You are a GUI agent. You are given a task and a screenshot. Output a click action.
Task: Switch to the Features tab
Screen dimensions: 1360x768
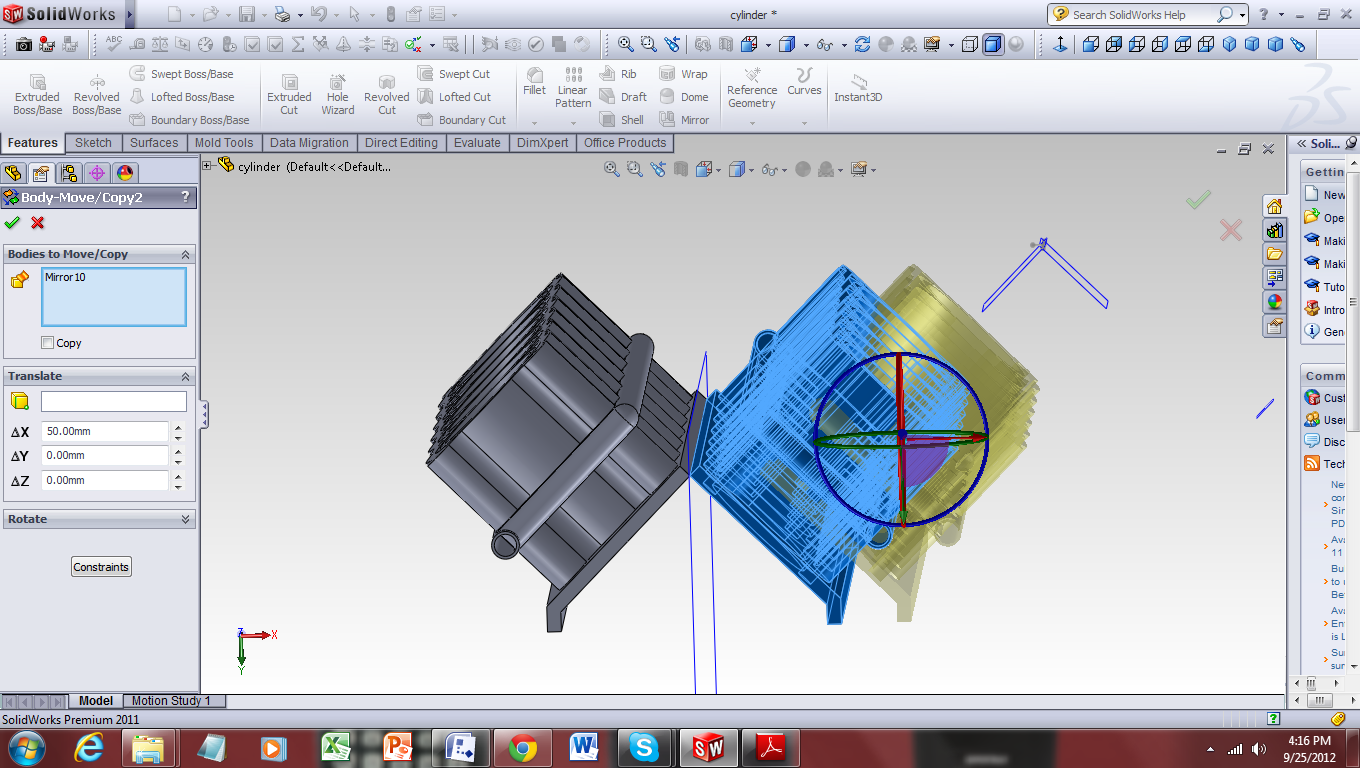(x=33, y=143)
